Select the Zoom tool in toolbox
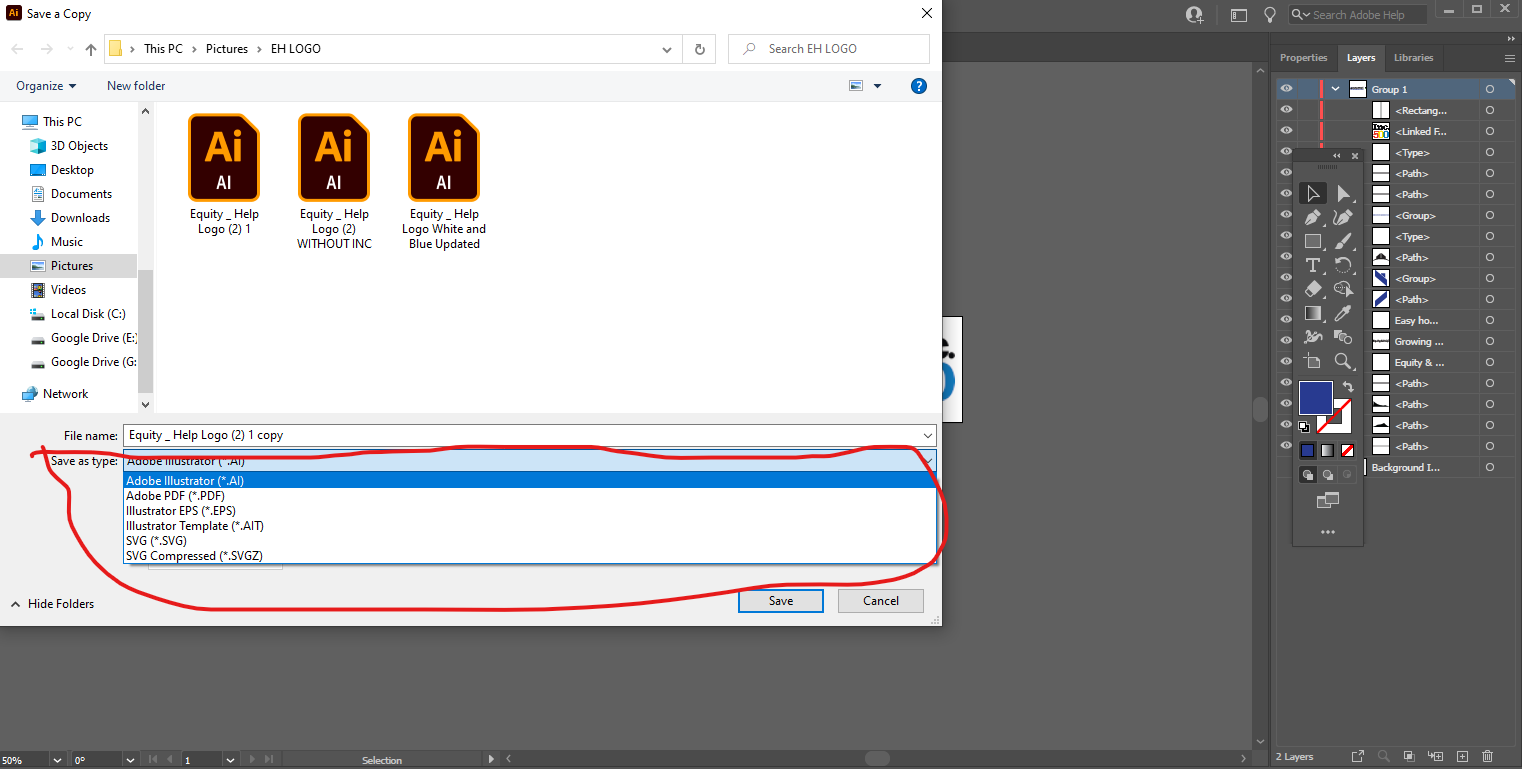This screenshot has height=769, width=1522. point(1343,361)
